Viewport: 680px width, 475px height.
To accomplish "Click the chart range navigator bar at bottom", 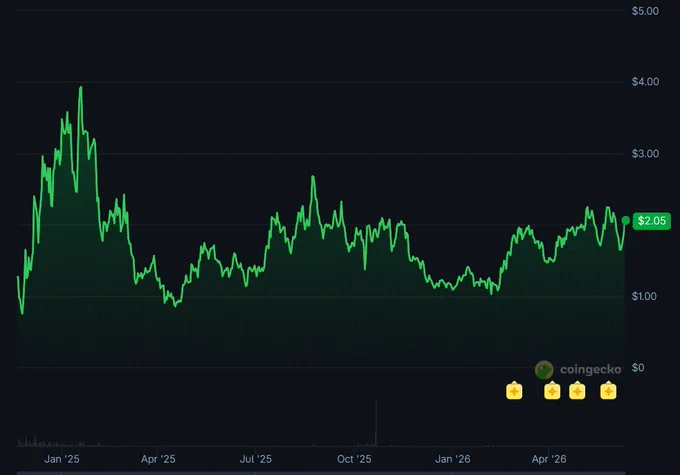I will tap(321, 473).
